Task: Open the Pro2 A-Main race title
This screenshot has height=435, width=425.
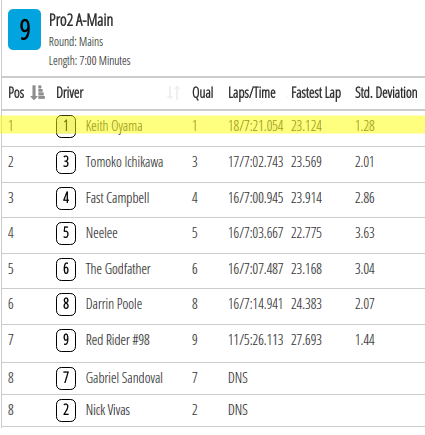Action: [x=81, y=20]
